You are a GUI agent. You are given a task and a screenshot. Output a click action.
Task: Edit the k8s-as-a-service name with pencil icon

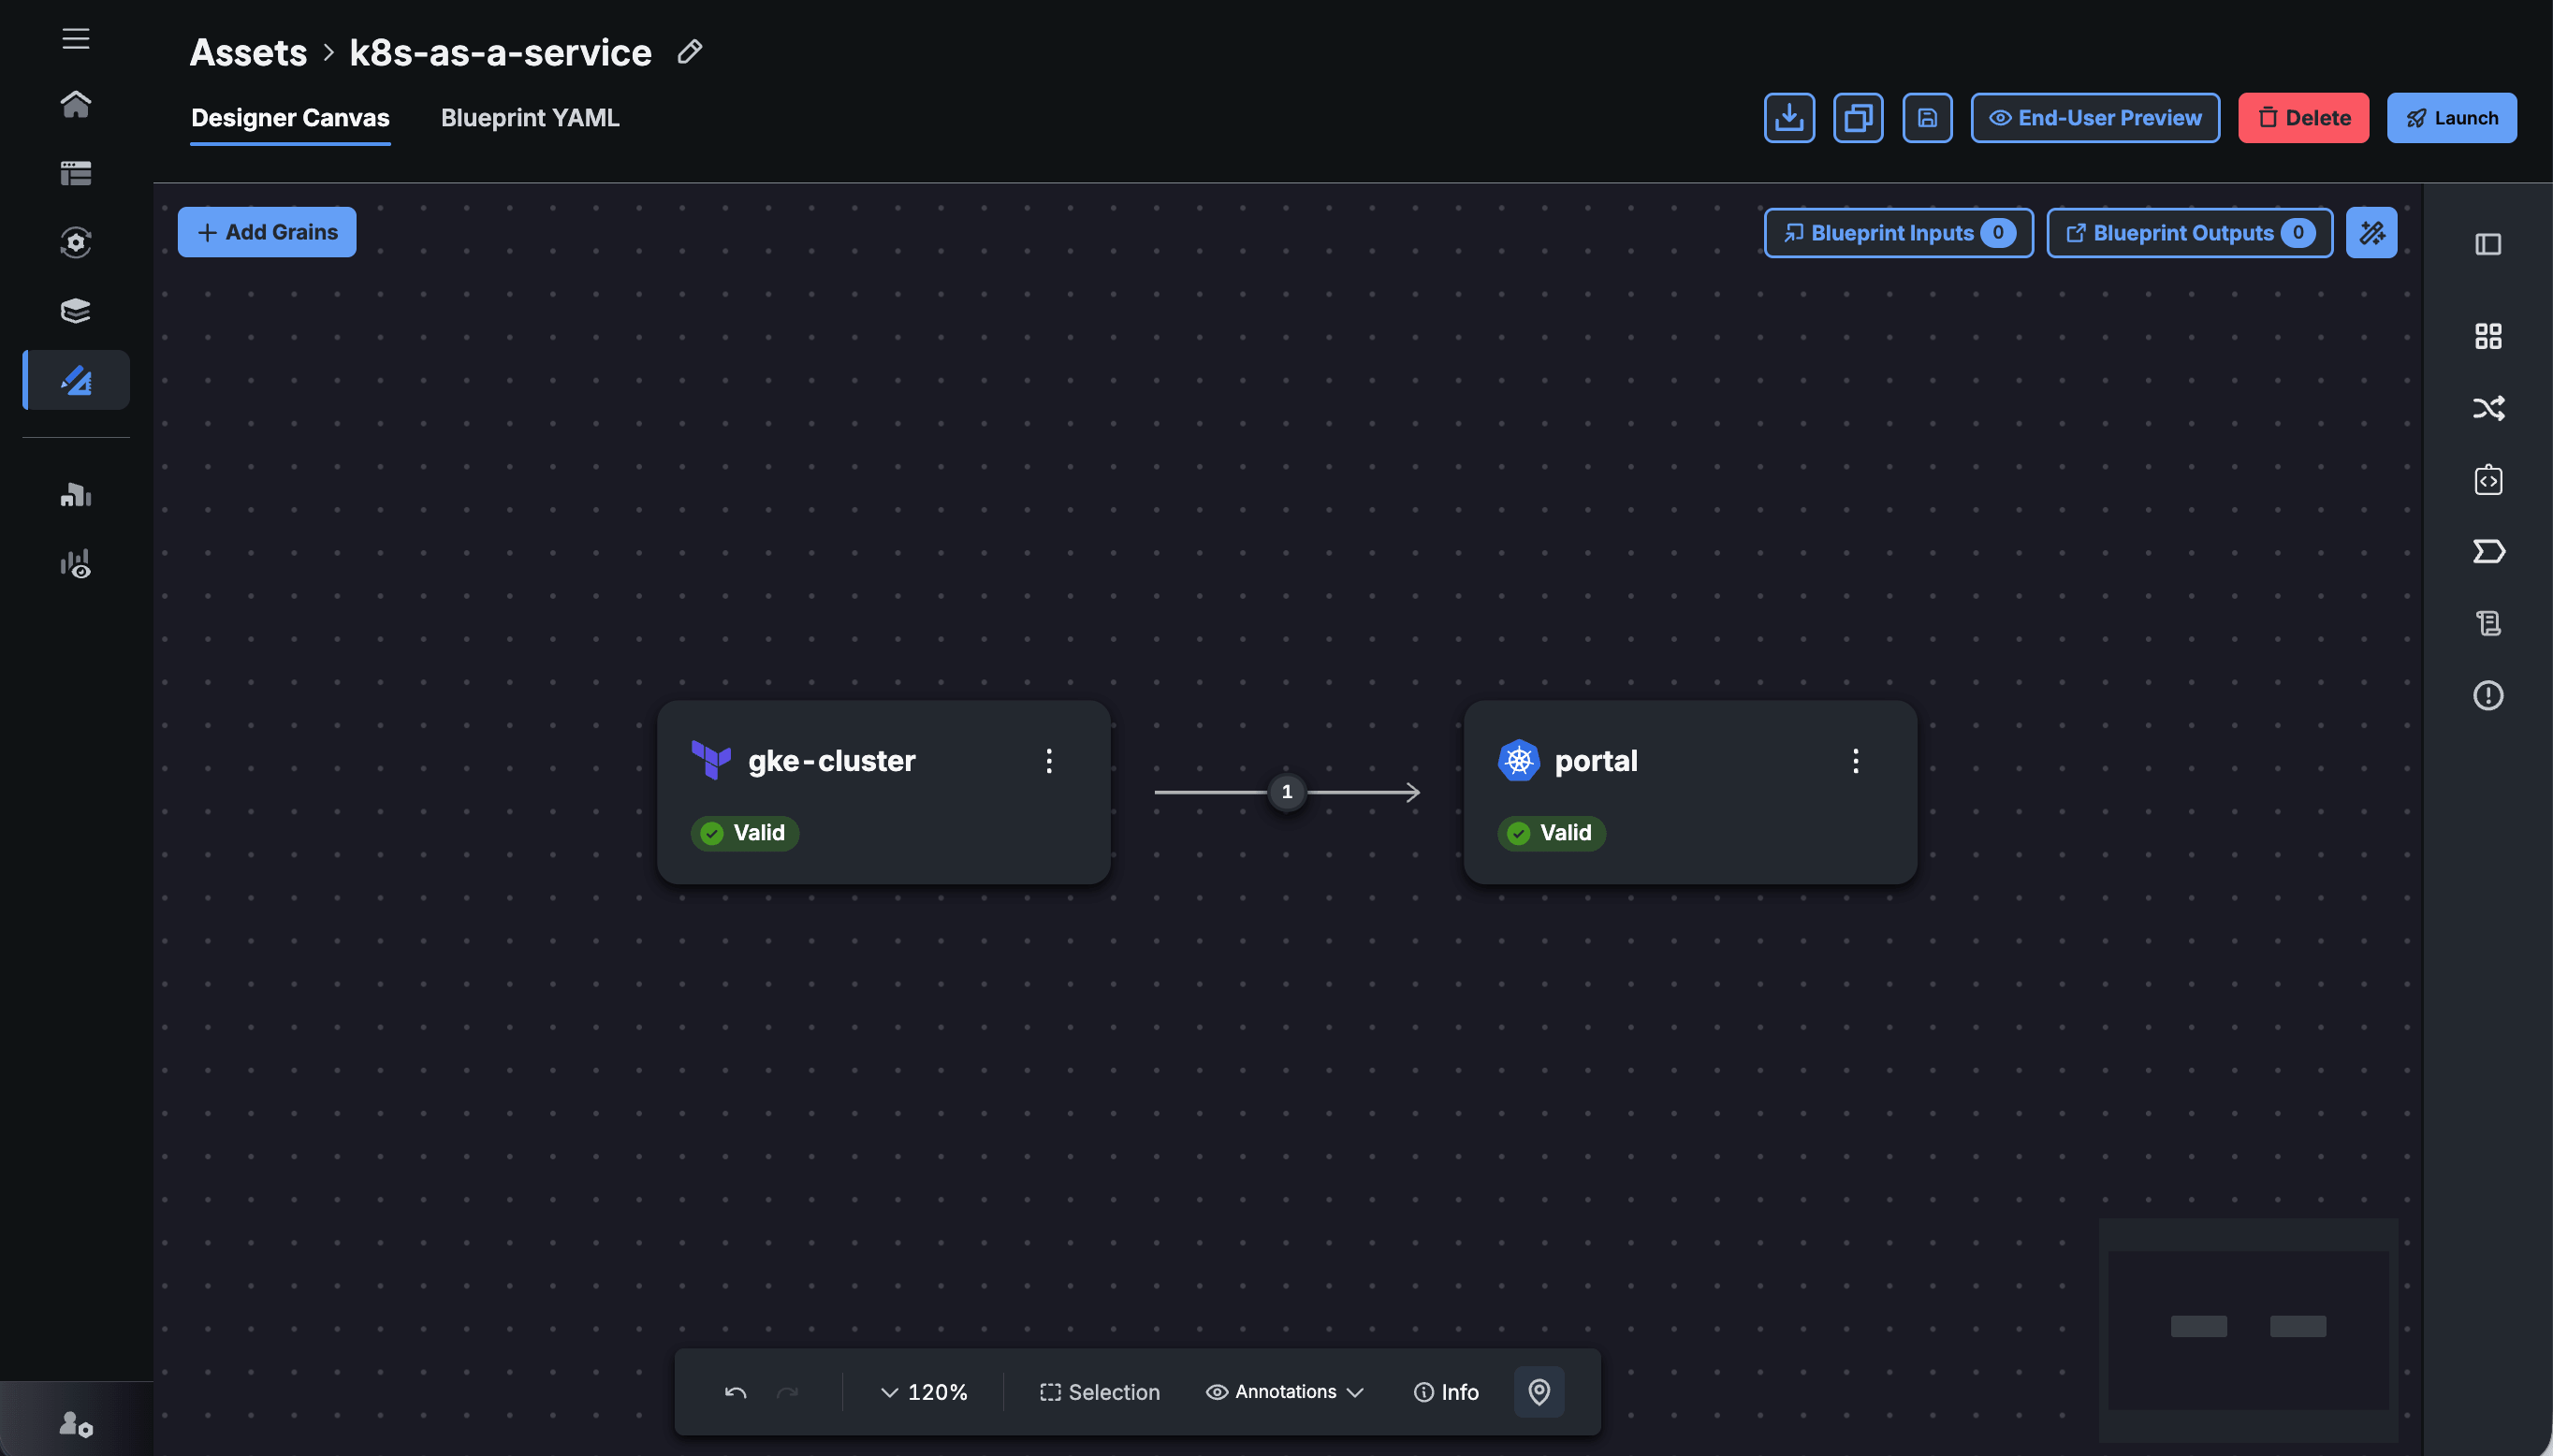pyautogui.click(x=690, y=51)
